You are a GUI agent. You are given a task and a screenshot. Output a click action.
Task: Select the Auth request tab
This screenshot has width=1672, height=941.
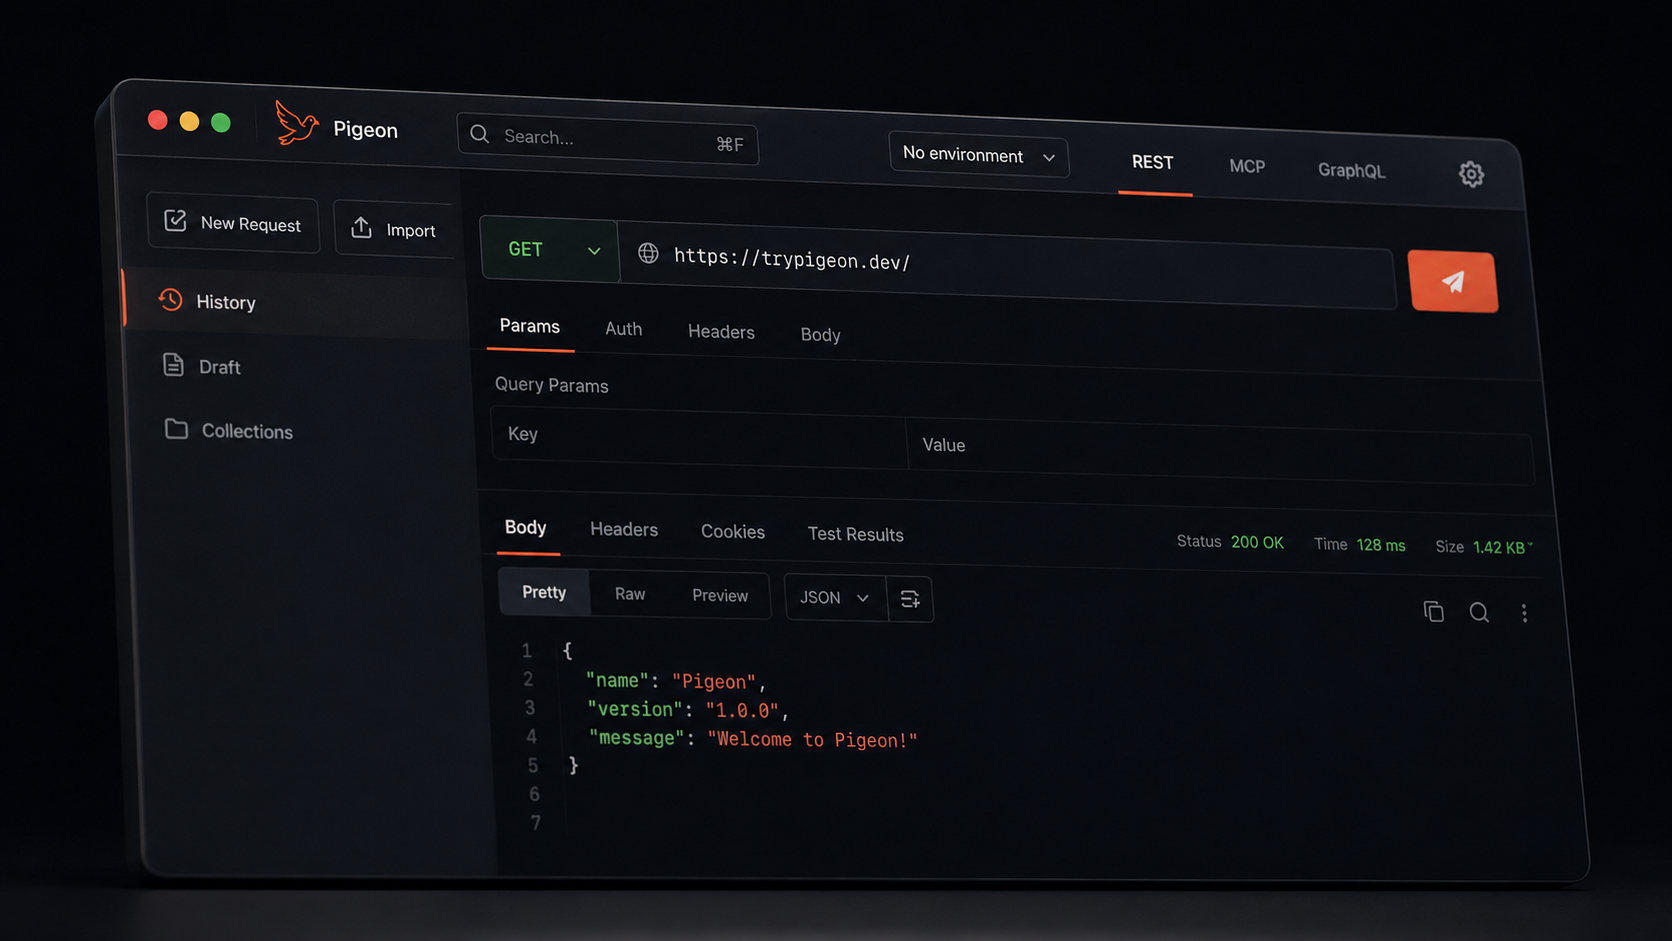pyautogui.click(x=623, y=329)
